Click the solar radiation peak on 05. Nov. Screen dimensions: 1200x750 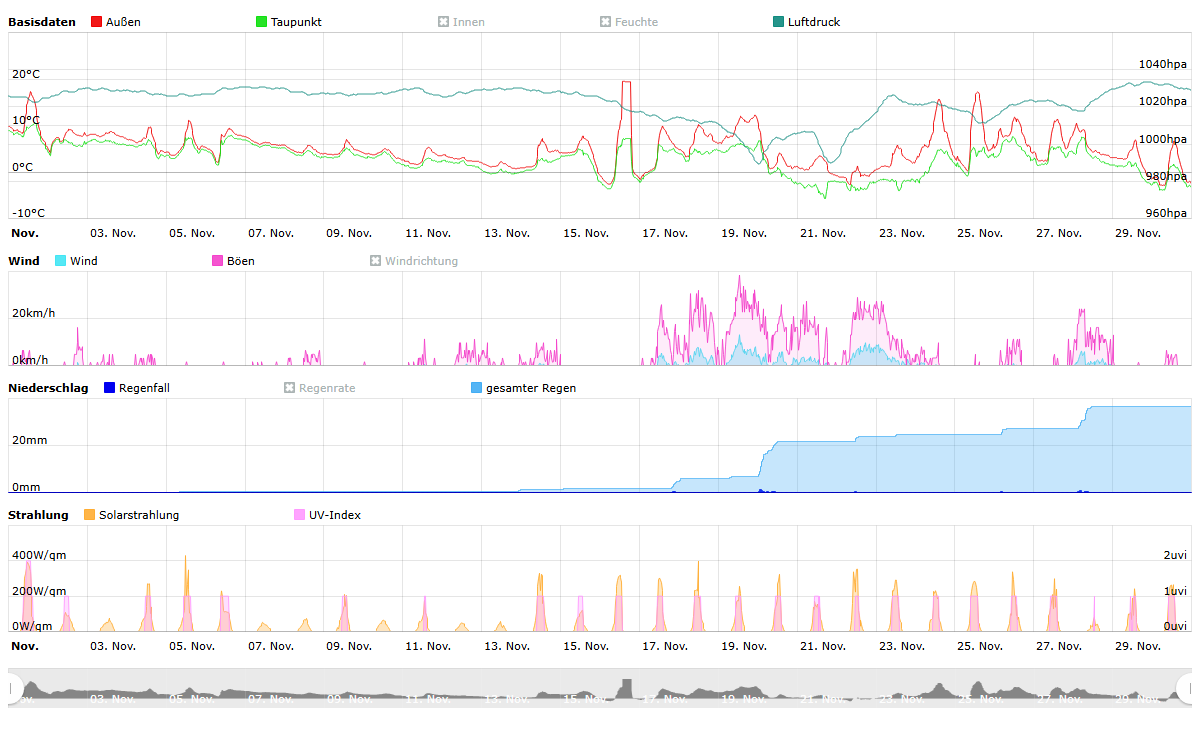coord(185,558)
